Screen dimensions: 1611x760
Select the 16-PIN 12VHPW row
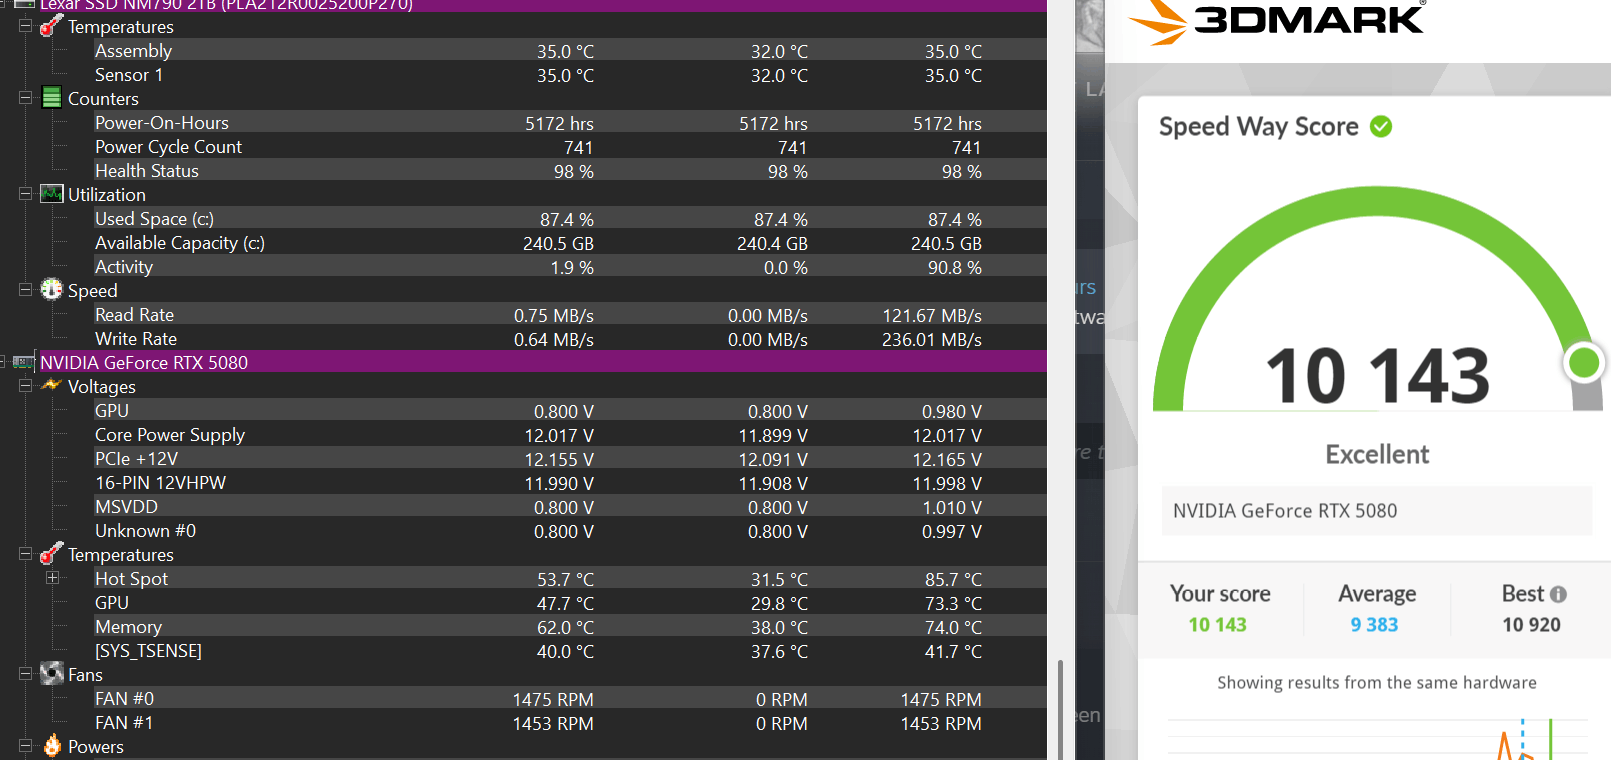click(570, 482)
